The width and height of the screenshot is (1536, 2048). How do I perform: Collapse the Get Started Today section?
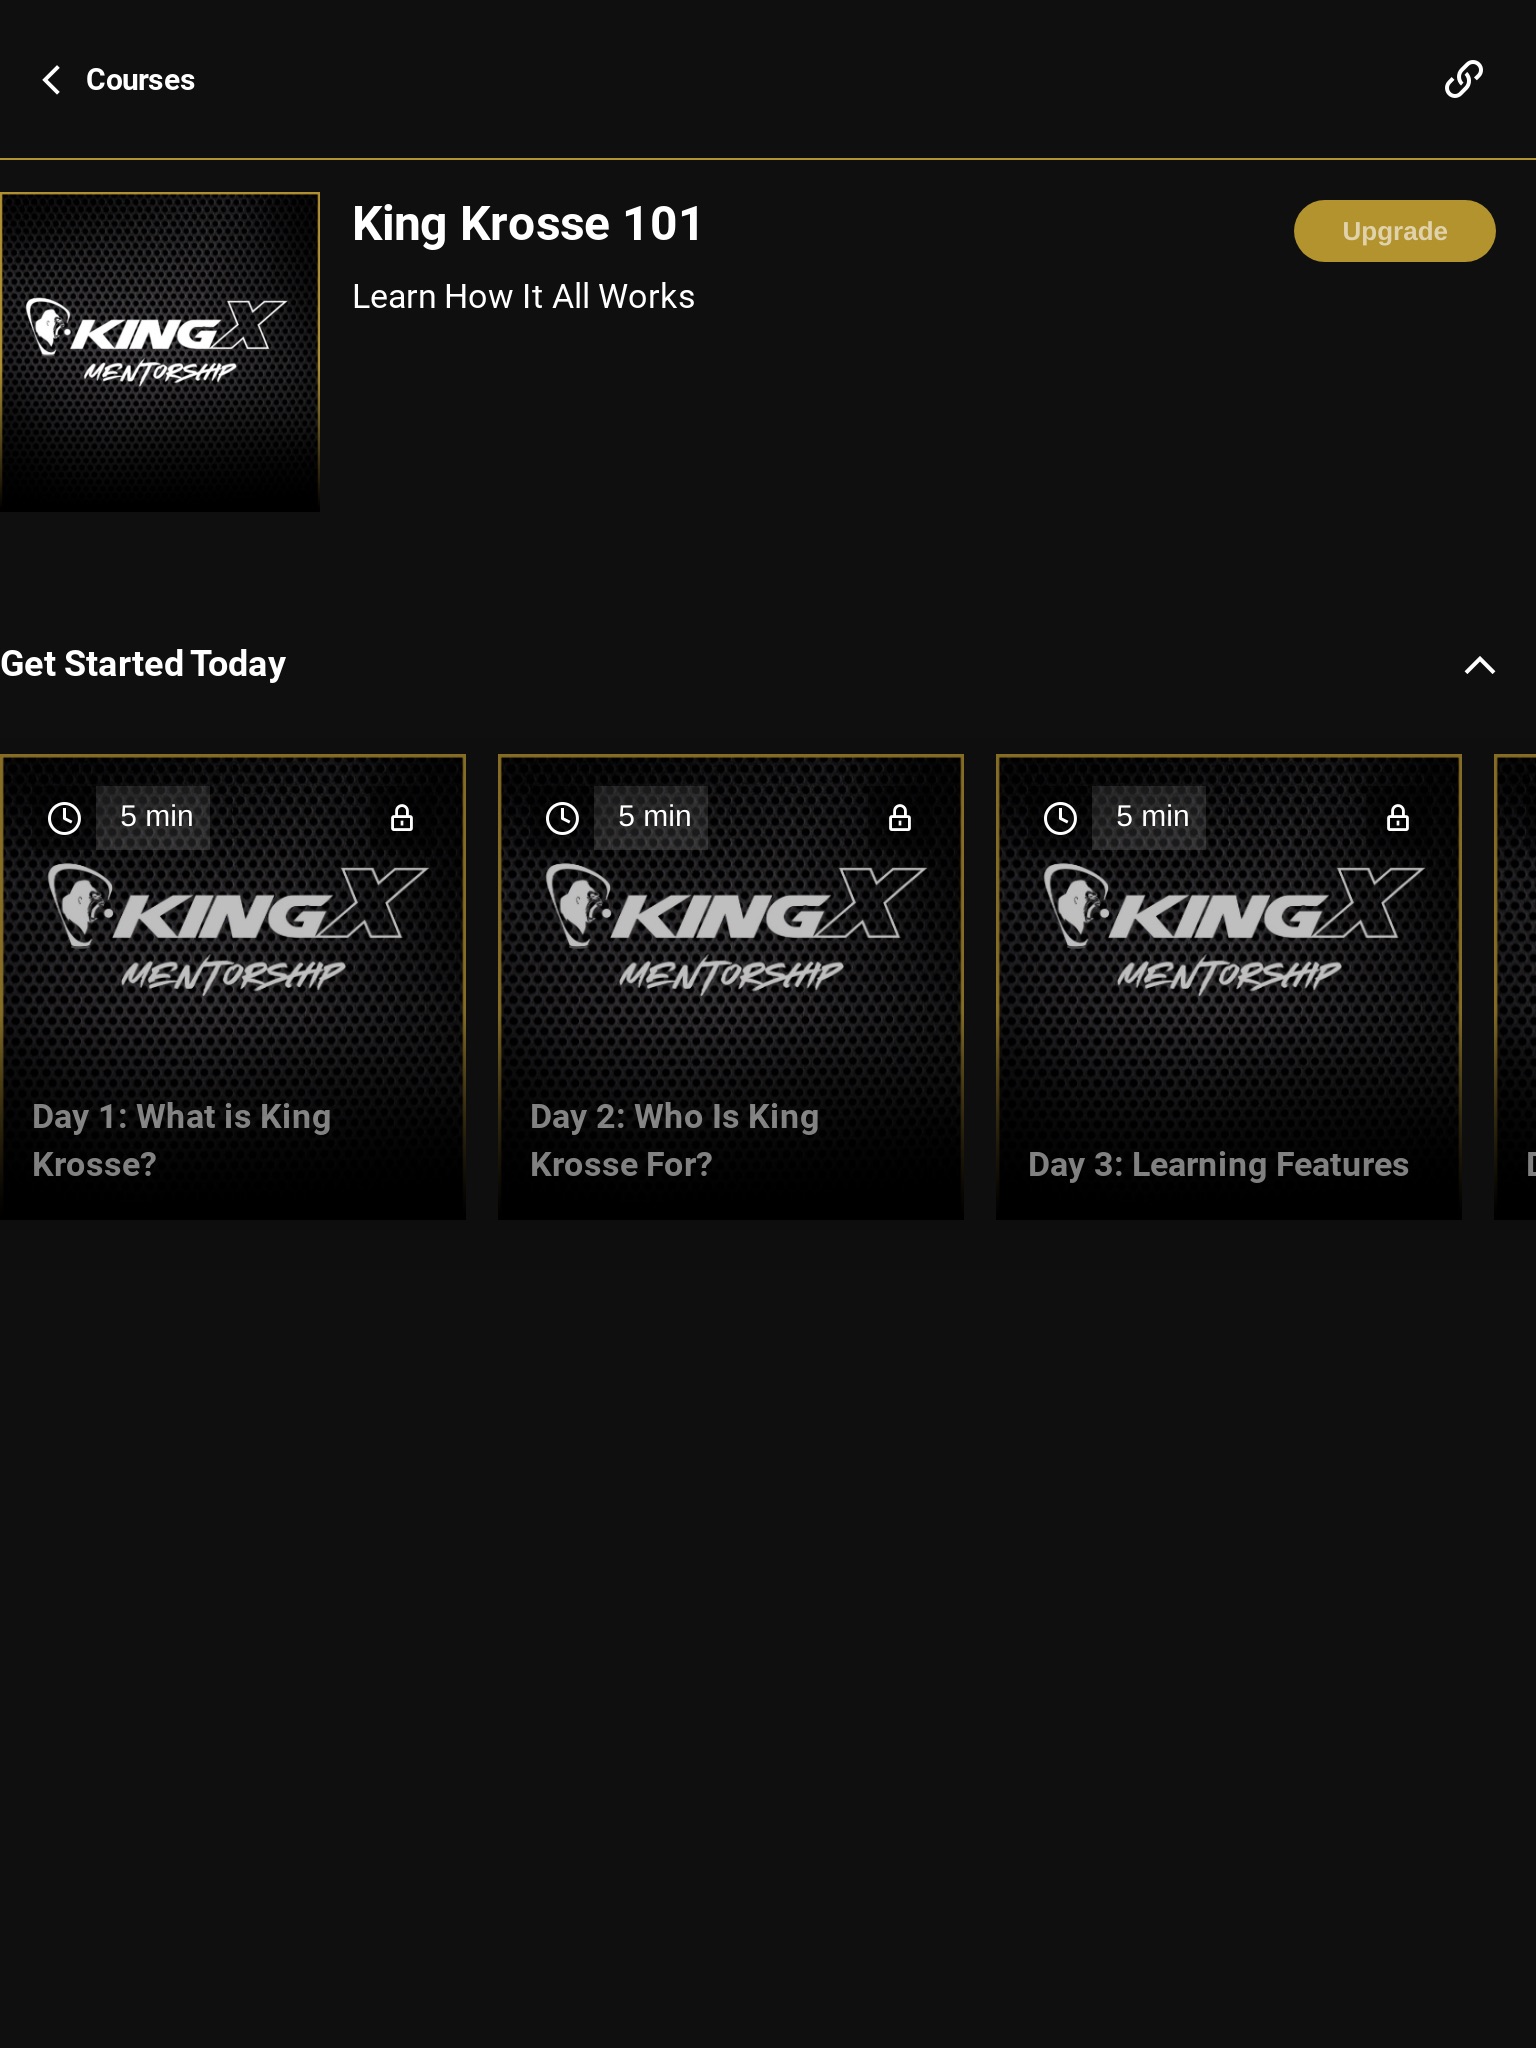[1479, 665]
